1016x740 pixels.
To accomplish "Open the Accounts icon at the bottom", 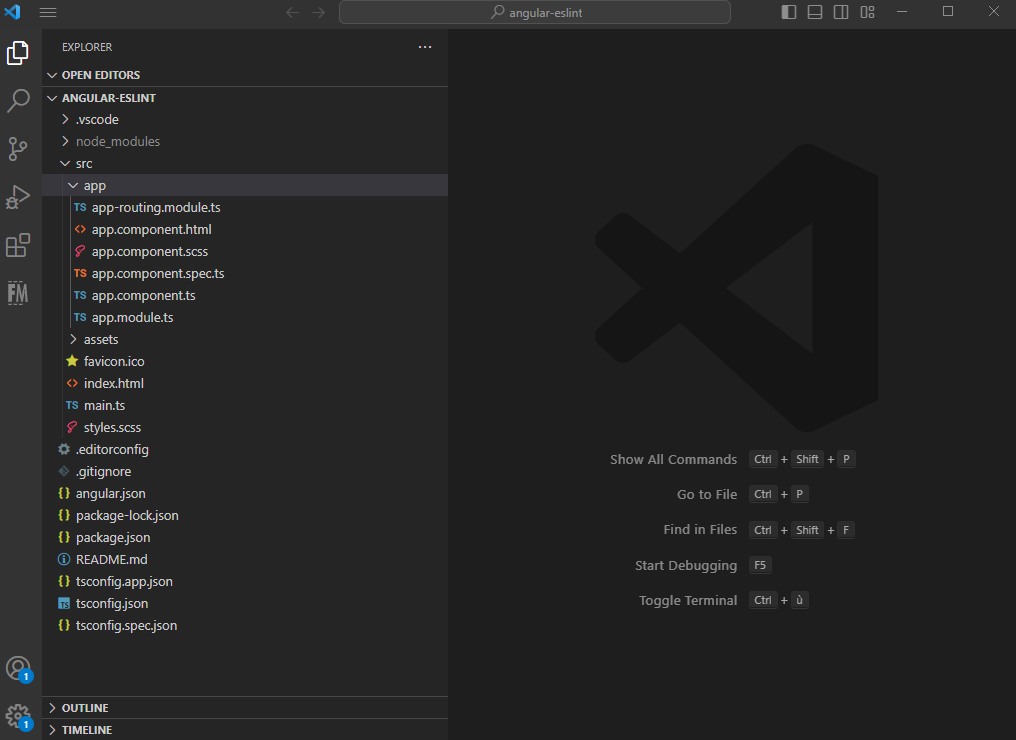I will (x=18, y=668).
